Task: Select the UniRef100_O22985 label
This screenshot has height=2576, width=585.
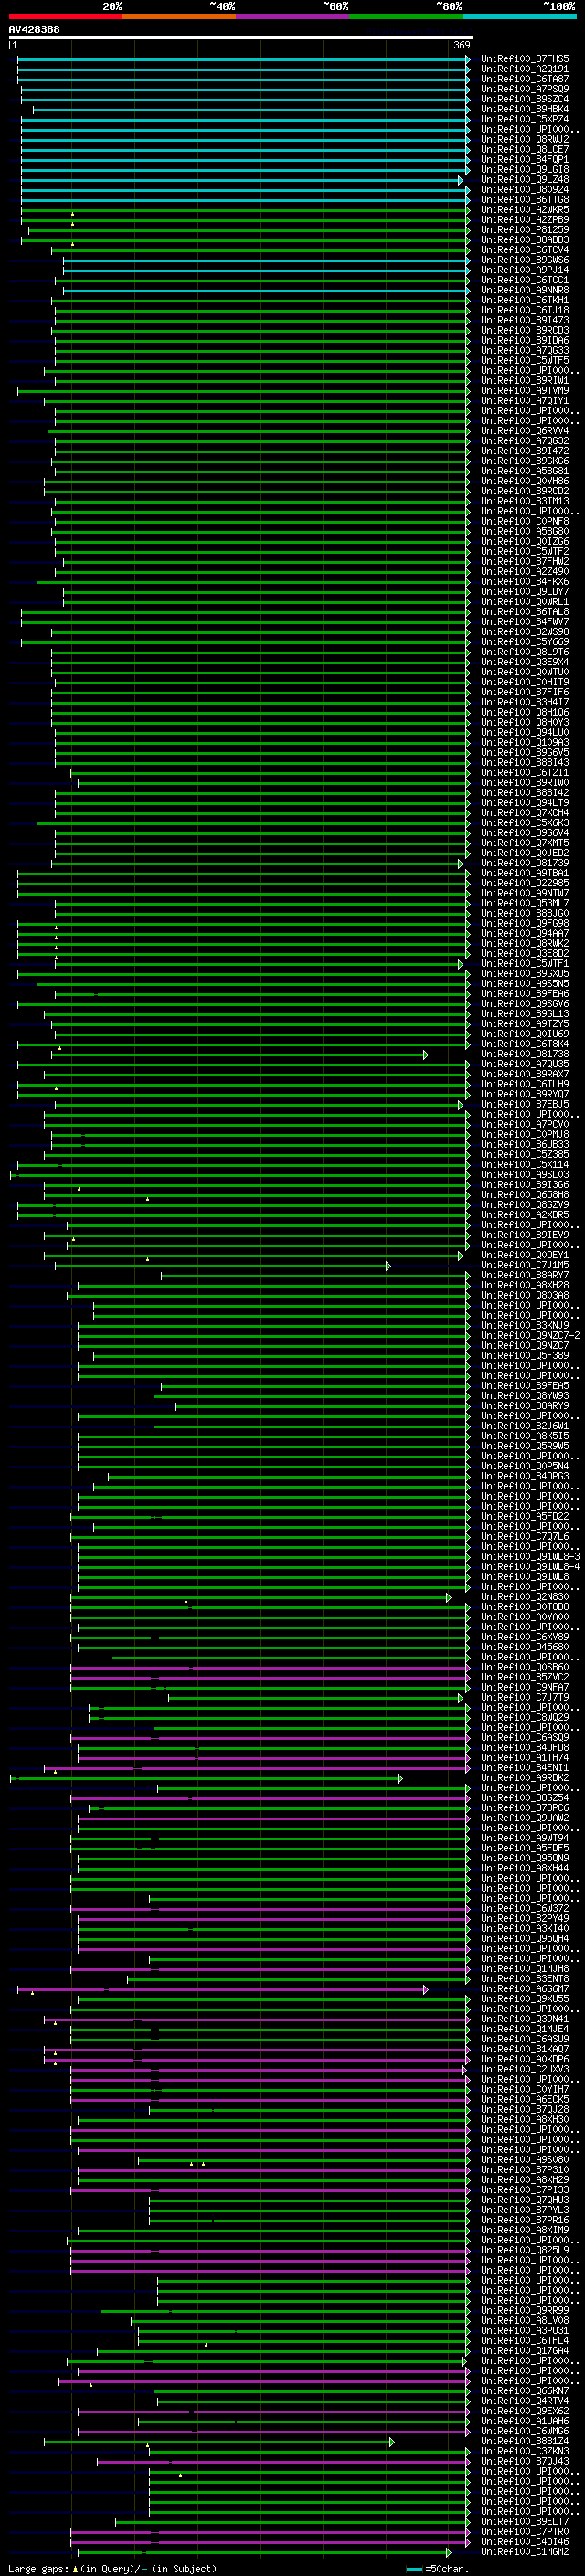Action: [525, 883]
